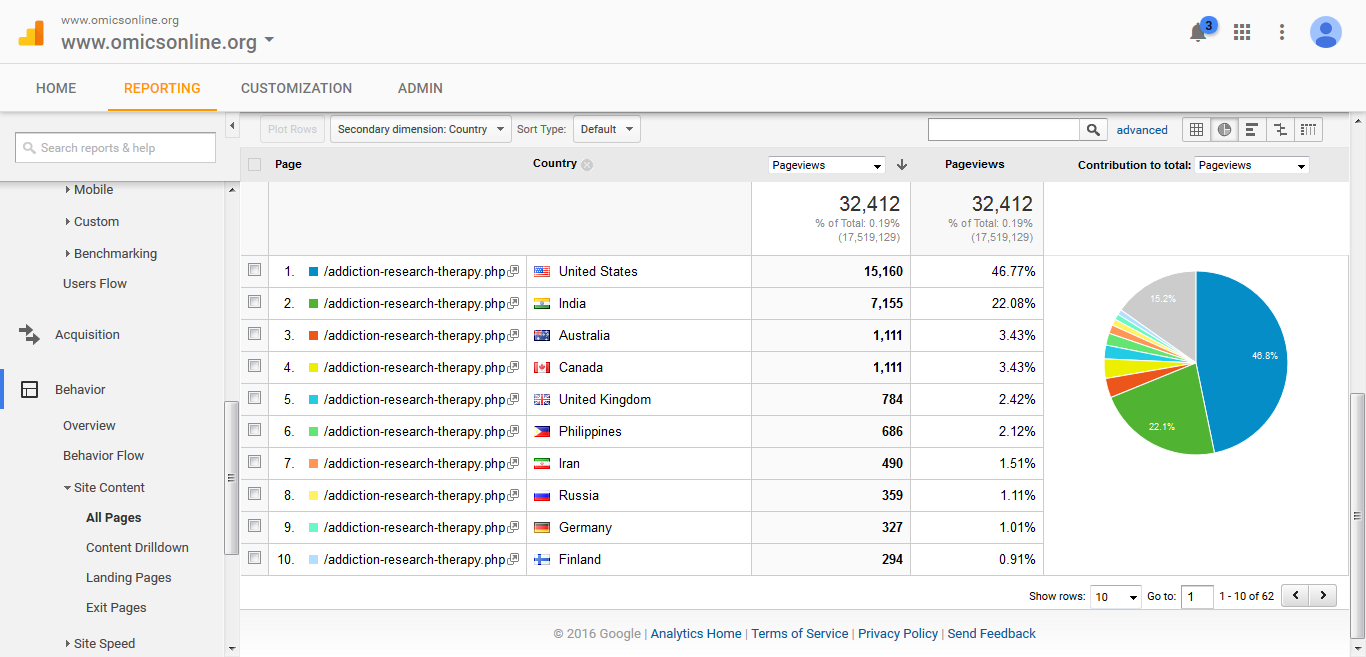The image size is (1366, 657).
Task: Click the Google Analytics logo
Action: coord(31,33)
